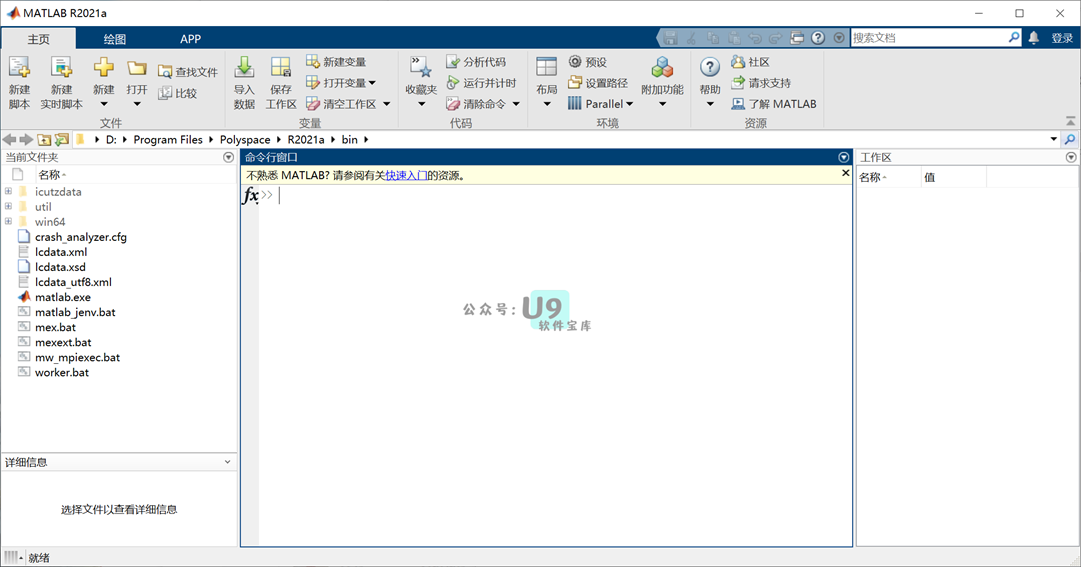Click the address bar search magnifier icon
Viewport: 1081px width, 567px height.
tap(1070, 139)
